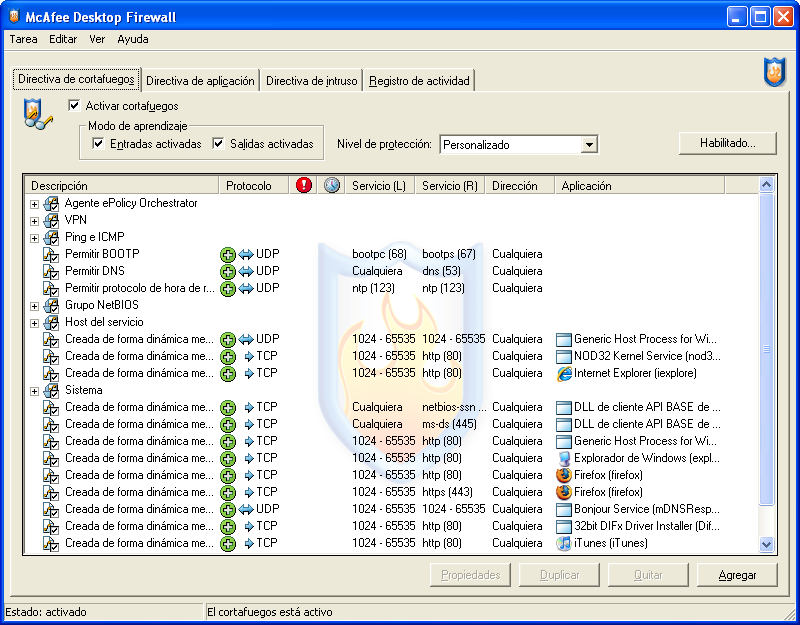This screenshot has height=625, width=800.
Task: Click the rule list scroll up arrow
Action: coord(766,185)
